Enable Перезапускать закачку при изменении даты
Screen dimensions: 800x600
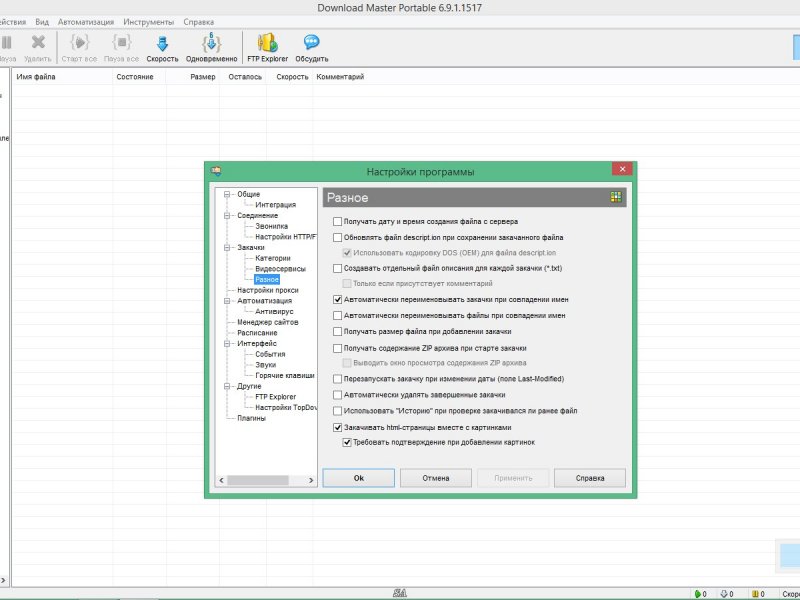click(x=337, y=379)
